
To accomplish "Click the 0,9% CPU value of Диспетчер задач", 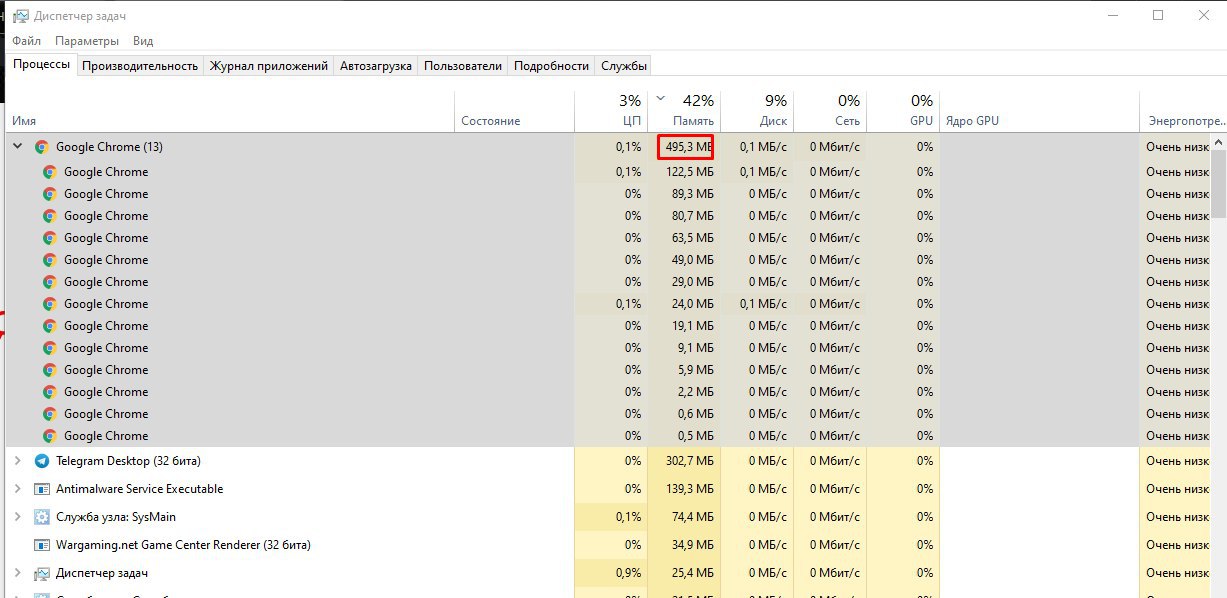I will (627, 573).
